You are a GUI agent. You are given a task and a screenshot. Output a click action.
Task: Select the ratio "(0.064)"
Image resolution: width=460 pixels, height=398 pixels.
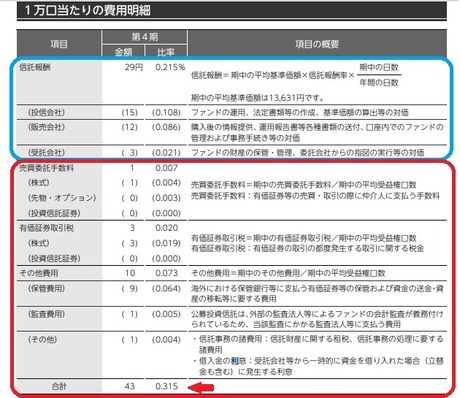[166, 289]
